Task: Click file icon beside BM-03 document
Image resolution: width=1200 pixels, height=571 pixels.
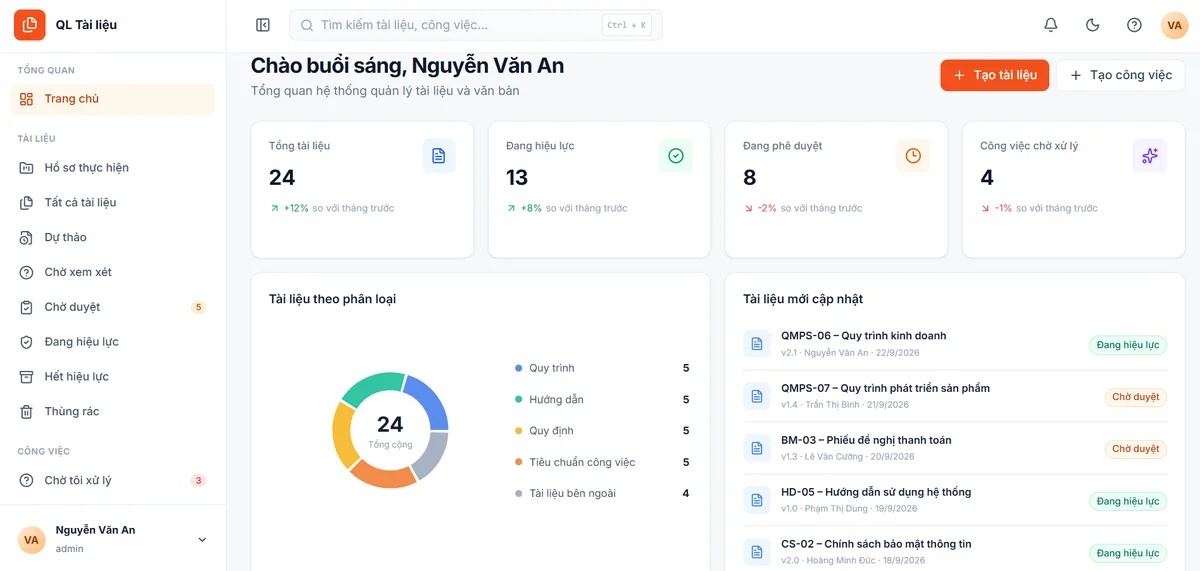Action: [x=757, y=448]
